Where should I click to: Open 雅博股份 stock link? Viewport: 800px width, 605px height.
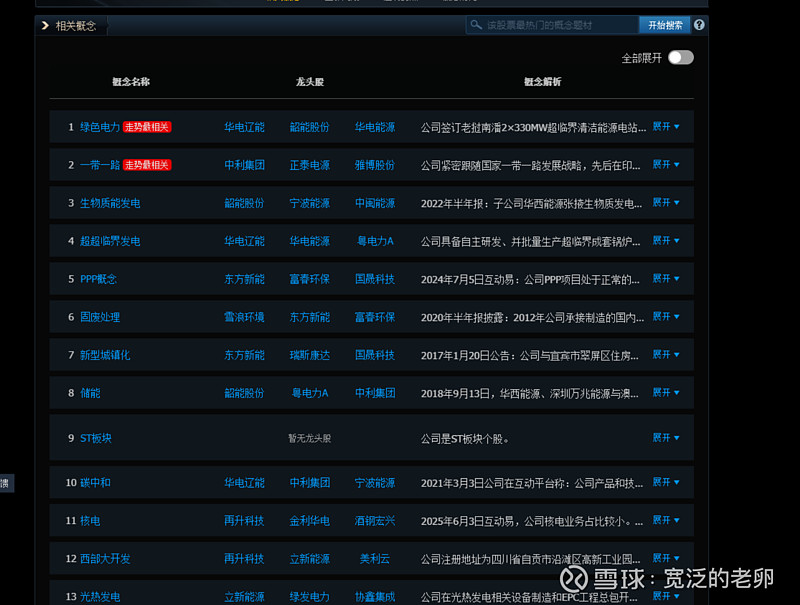point(375,165)
